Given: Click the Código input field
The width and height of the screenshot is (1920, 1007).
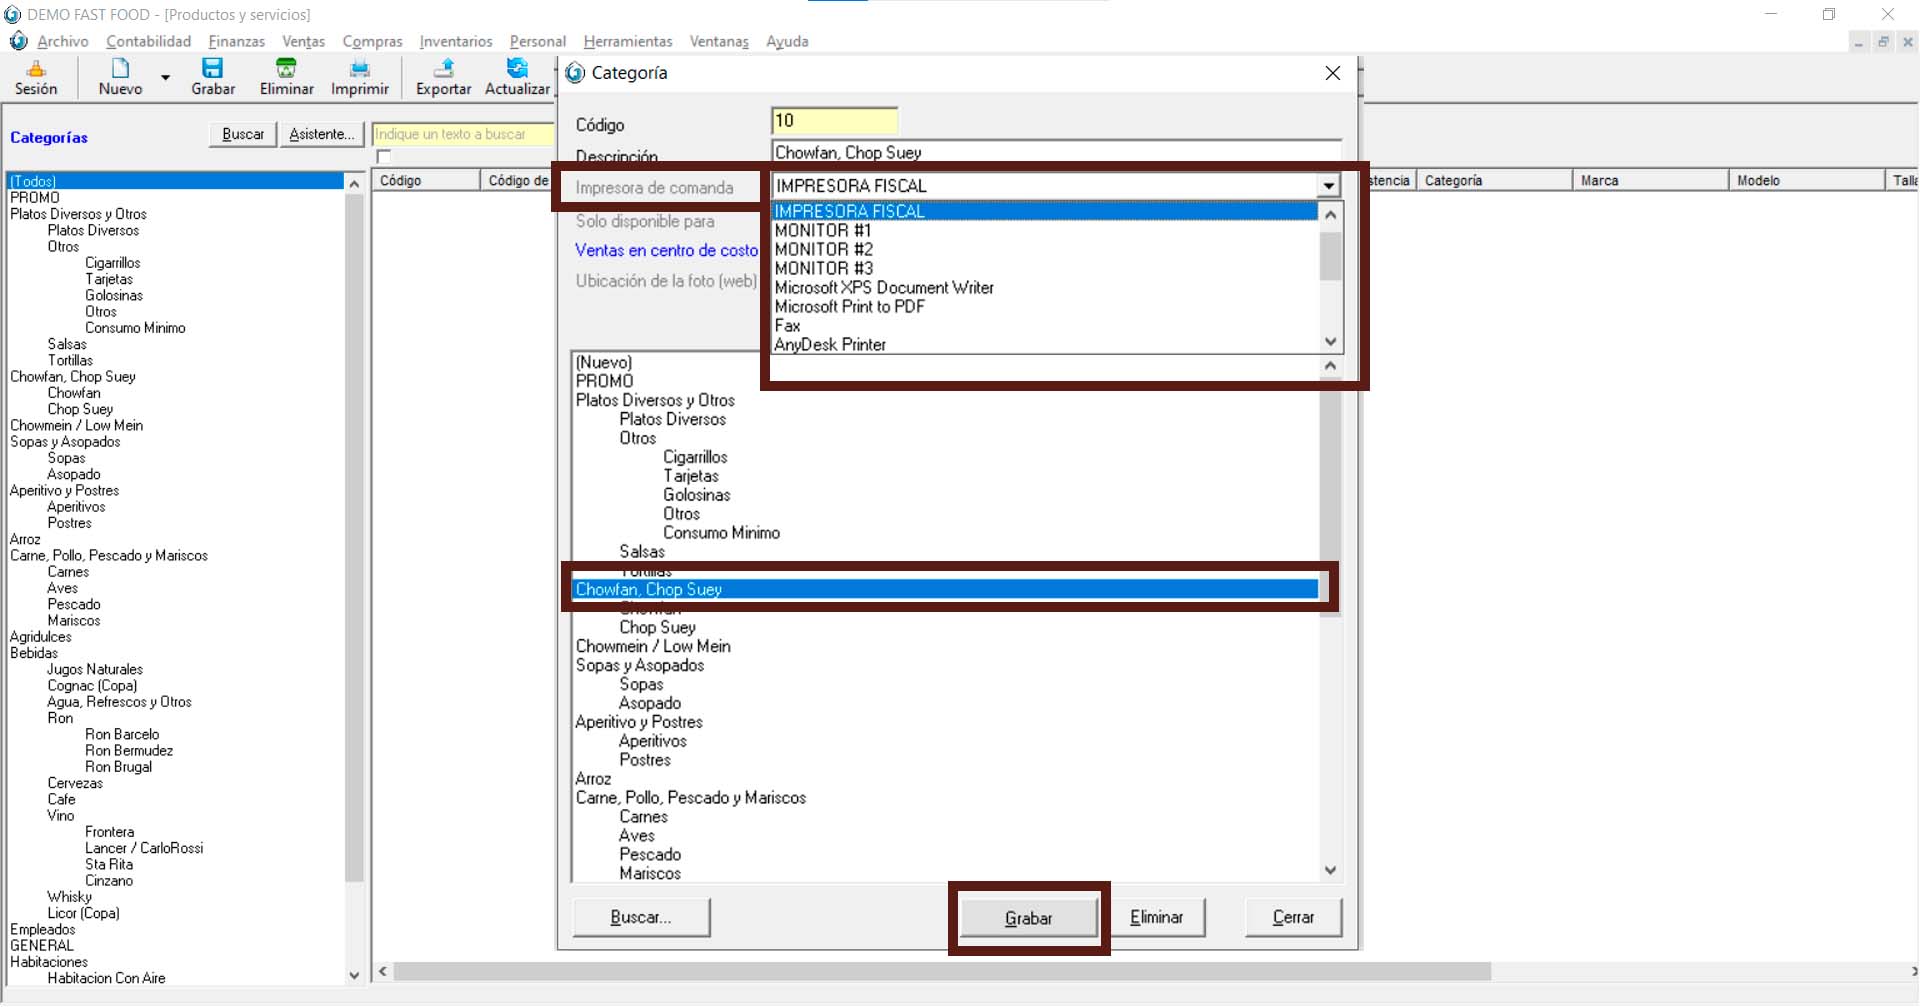Looking at the screenshot, I should click(834, 121).
